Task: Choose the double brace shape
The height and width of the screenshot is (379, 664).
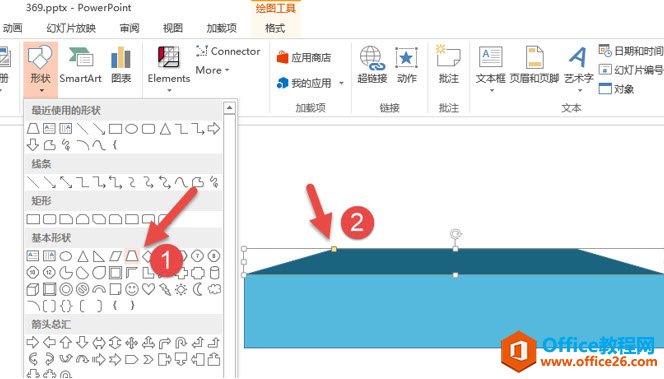Action: point(66,306)
